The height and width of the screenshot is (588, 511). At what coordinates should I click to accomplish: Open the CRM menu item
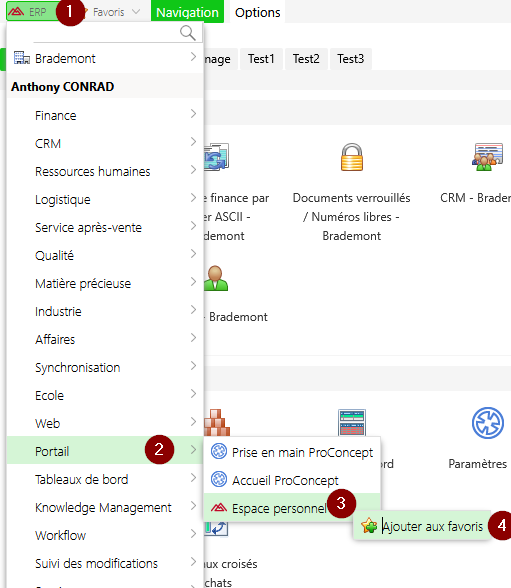pos(105,143)
